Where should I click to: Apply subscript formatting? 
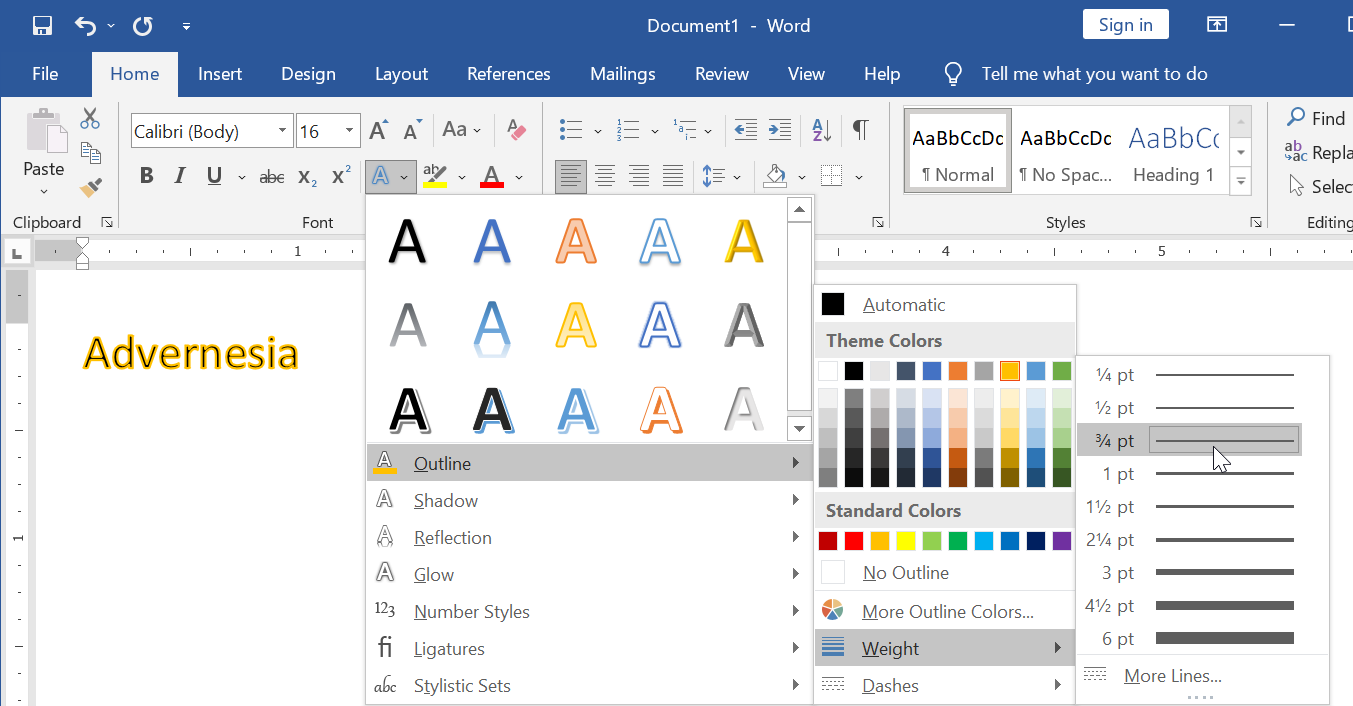pyautogui.click(x=307, y=177)
